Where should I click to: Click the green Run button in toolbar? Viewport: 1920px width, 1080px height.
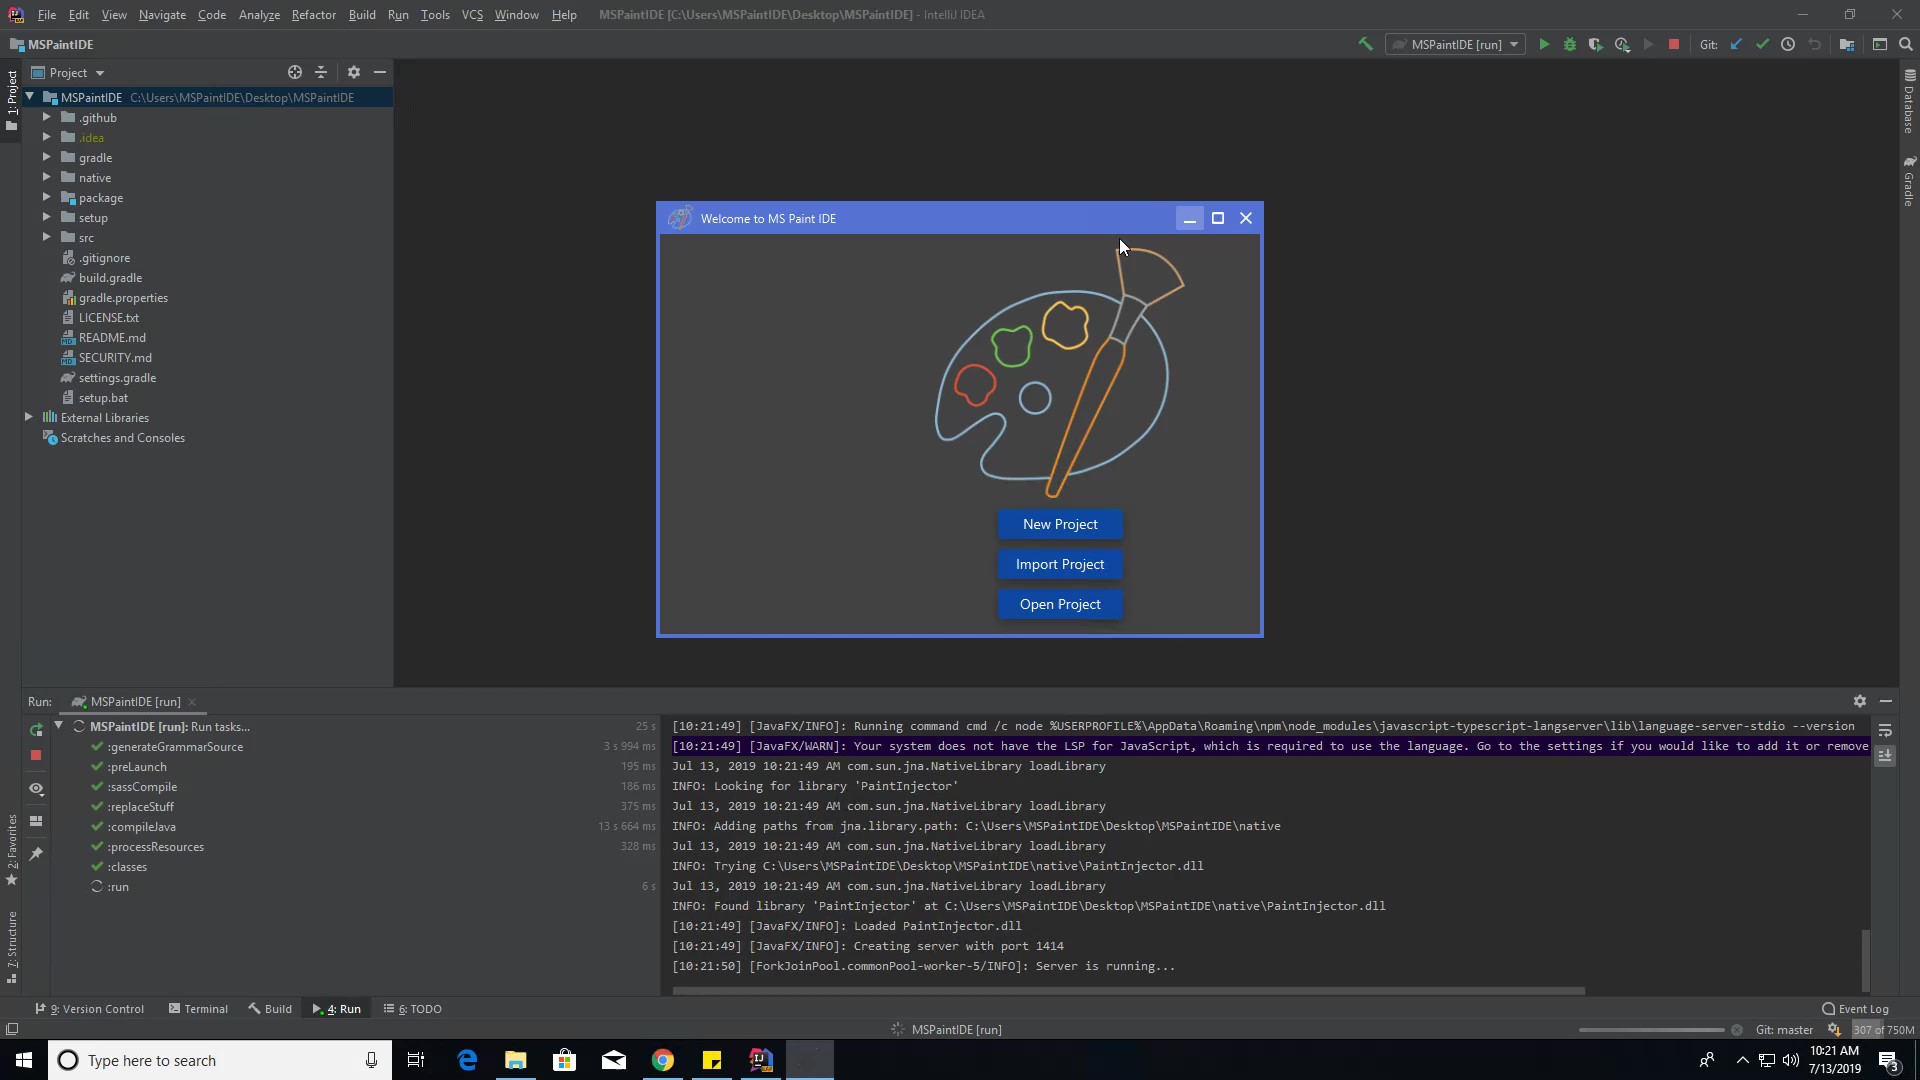click(1544, 44)
